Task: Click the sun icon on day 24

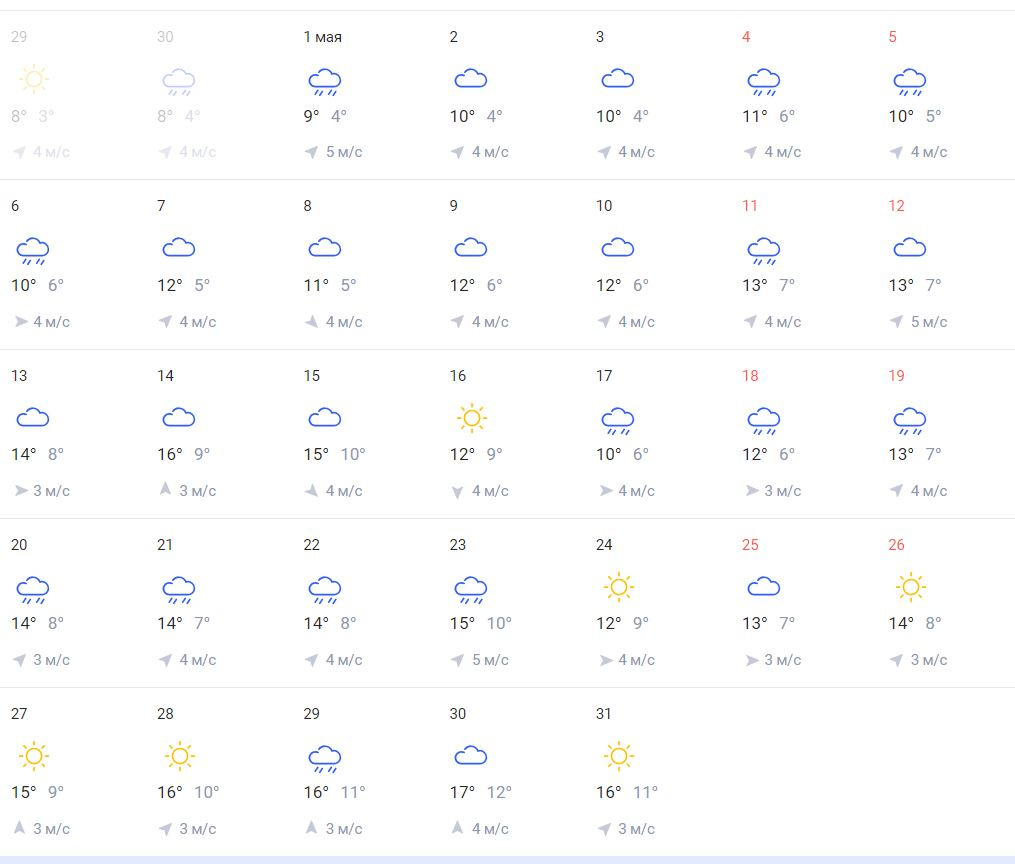Action: tap(618, 587)
